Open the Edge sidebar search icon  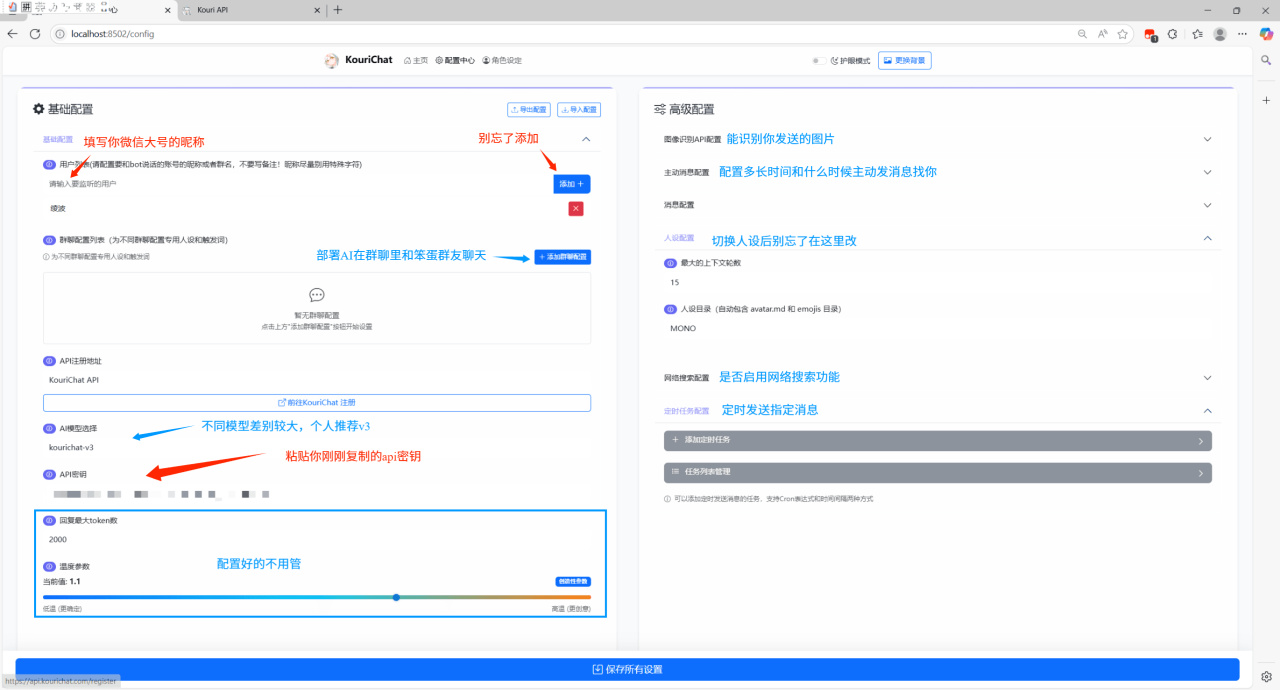tap(1267, 61)
